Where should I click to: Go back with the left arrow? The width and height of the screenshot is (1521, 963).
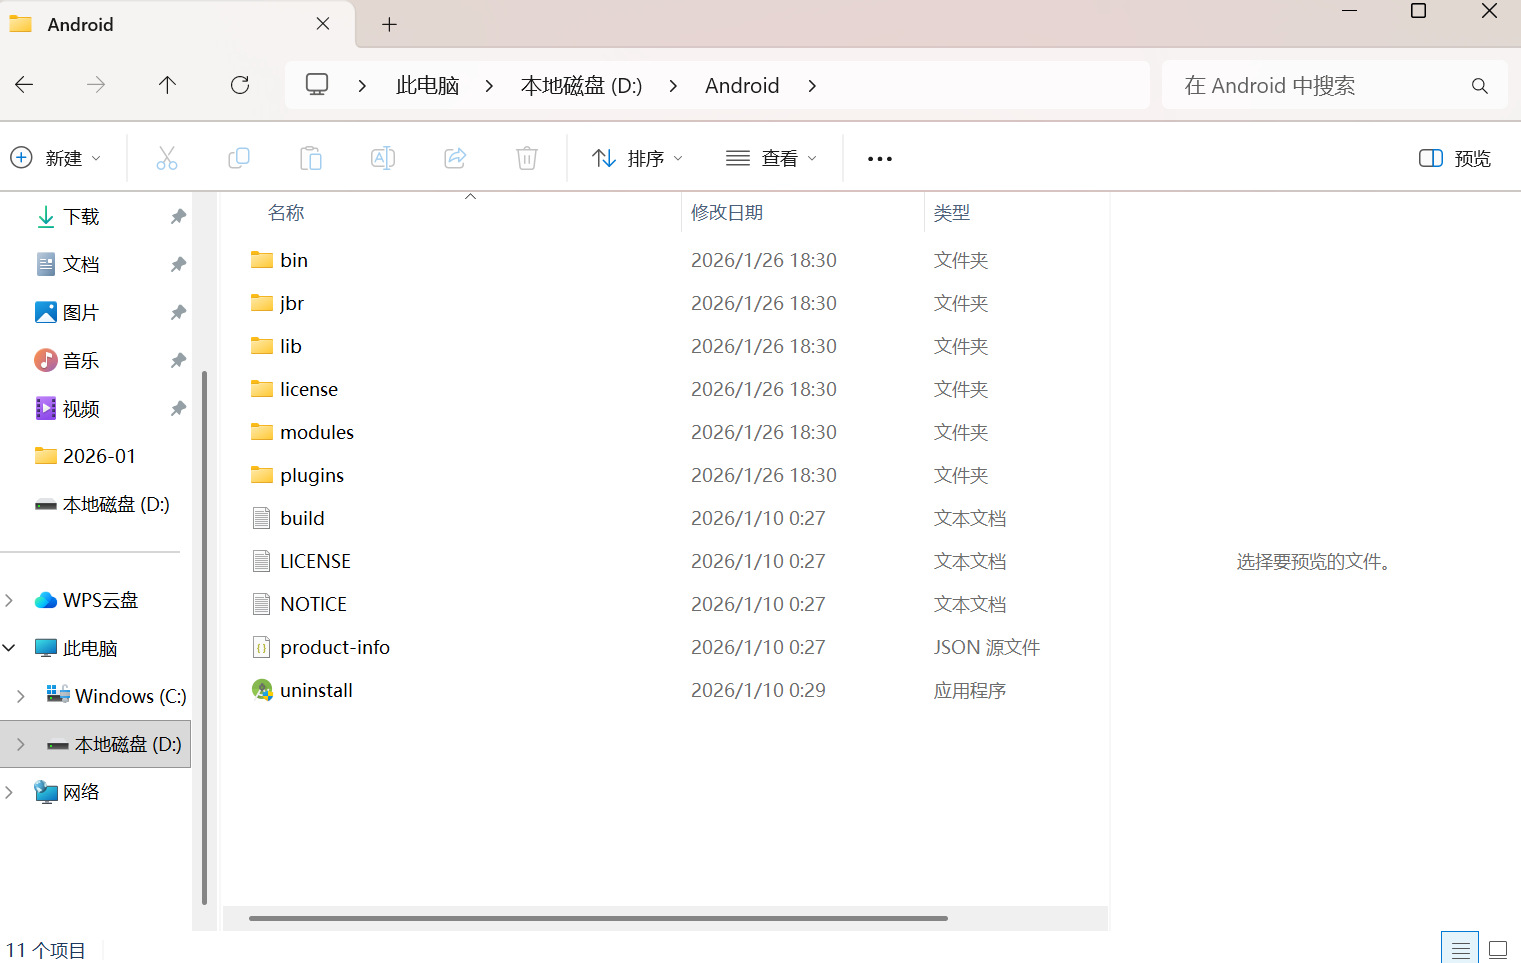tap(25, 85)
